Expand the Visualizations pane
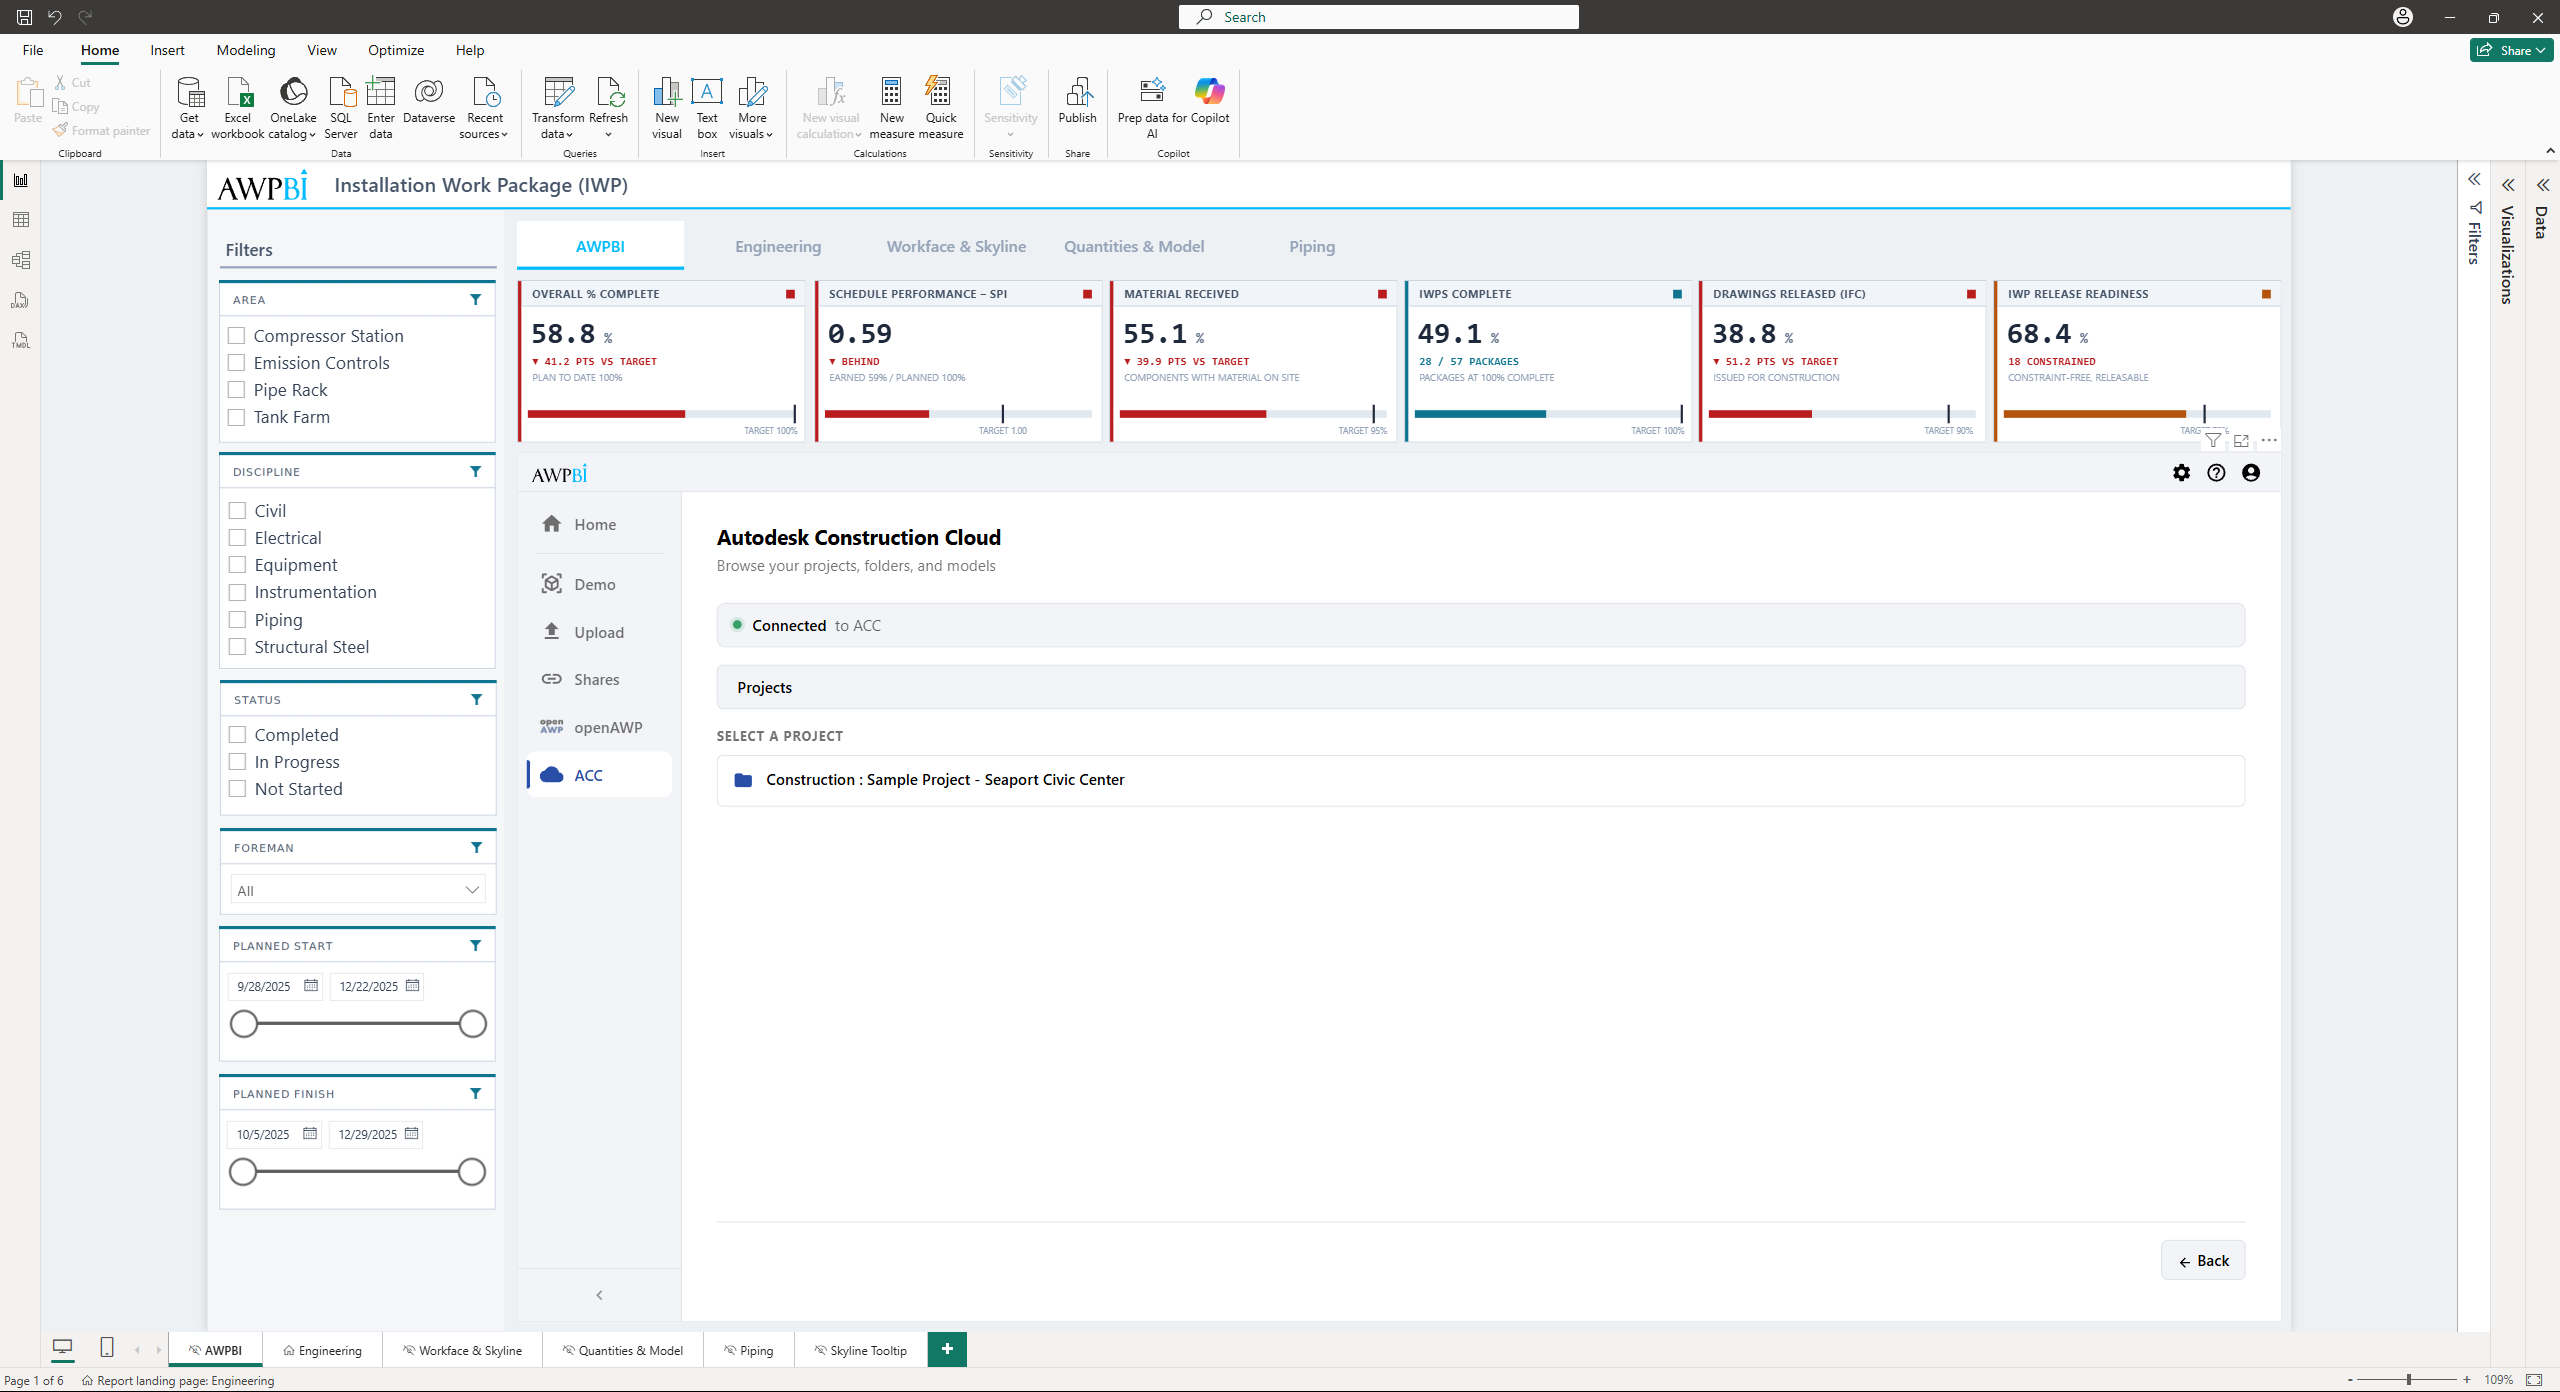This screenshot has width=2560, height=1392. pyautogui.click(x=2508, y=185)
